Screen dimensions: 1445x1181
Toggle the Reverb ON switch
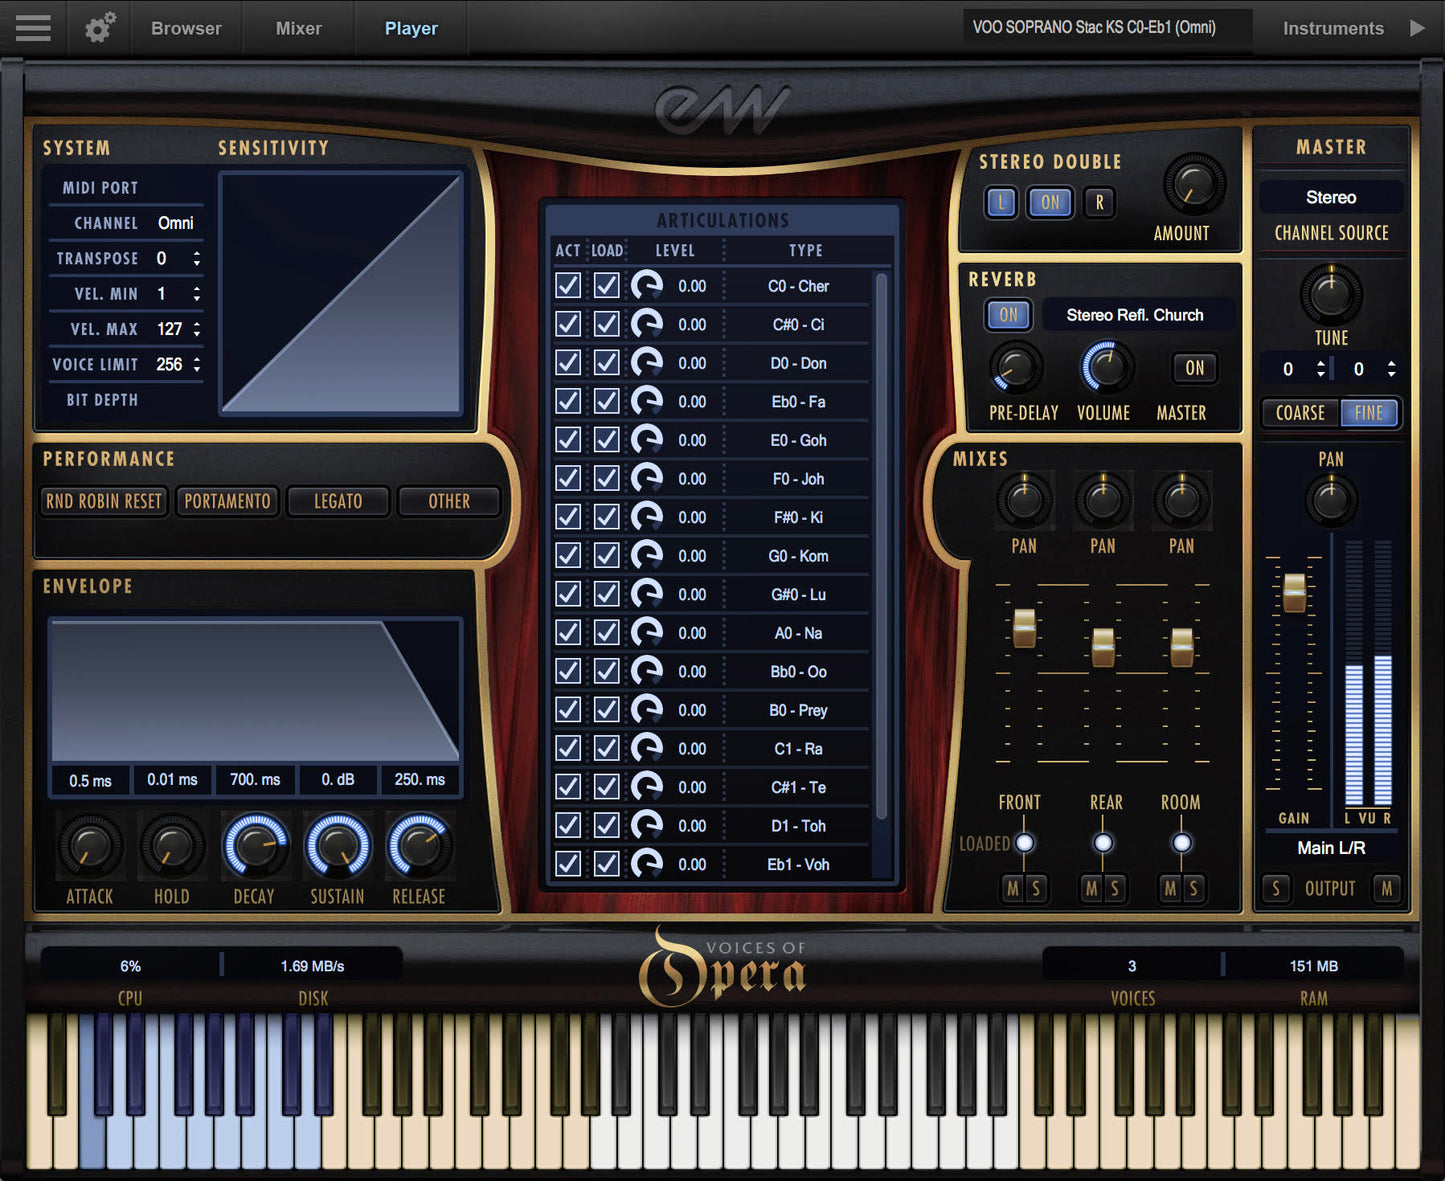(x=1008, y=315)
